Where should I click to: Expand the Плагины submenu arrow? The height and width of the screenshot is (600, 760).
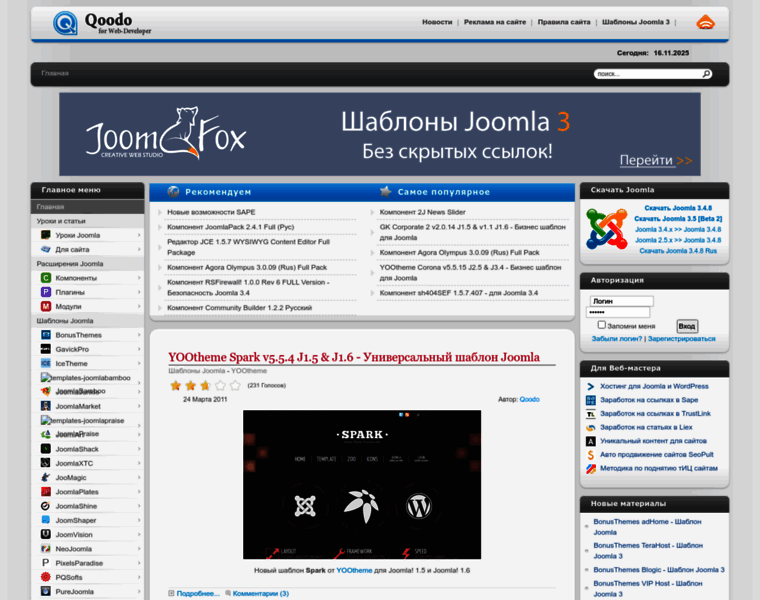(x=139, y=292)
